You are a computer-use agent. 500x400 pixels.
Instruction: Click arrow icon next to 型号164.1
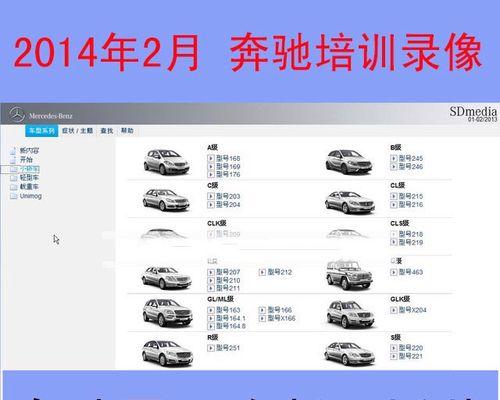click(x=211, y=318)
